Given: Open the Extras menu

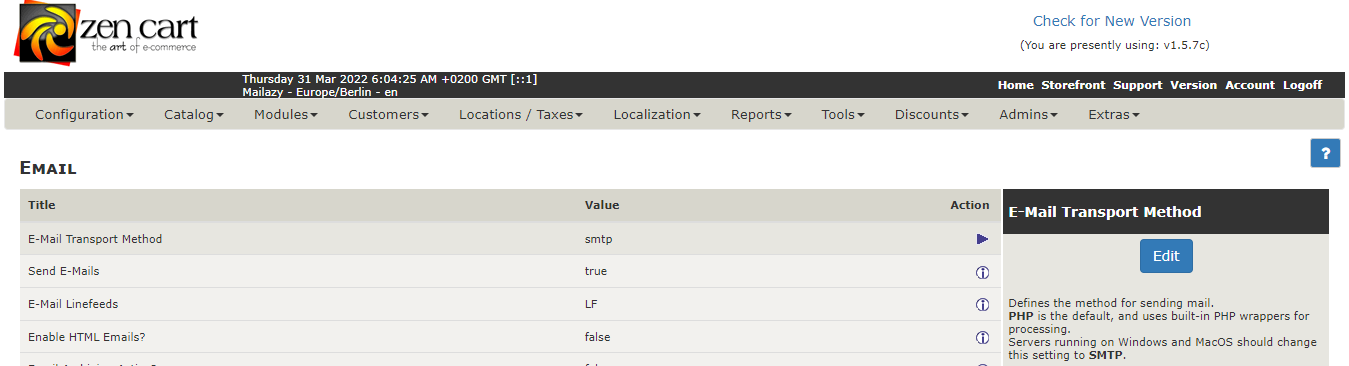Looking at the screenshot, I should pyautogui.click(x=1114, y=115).
